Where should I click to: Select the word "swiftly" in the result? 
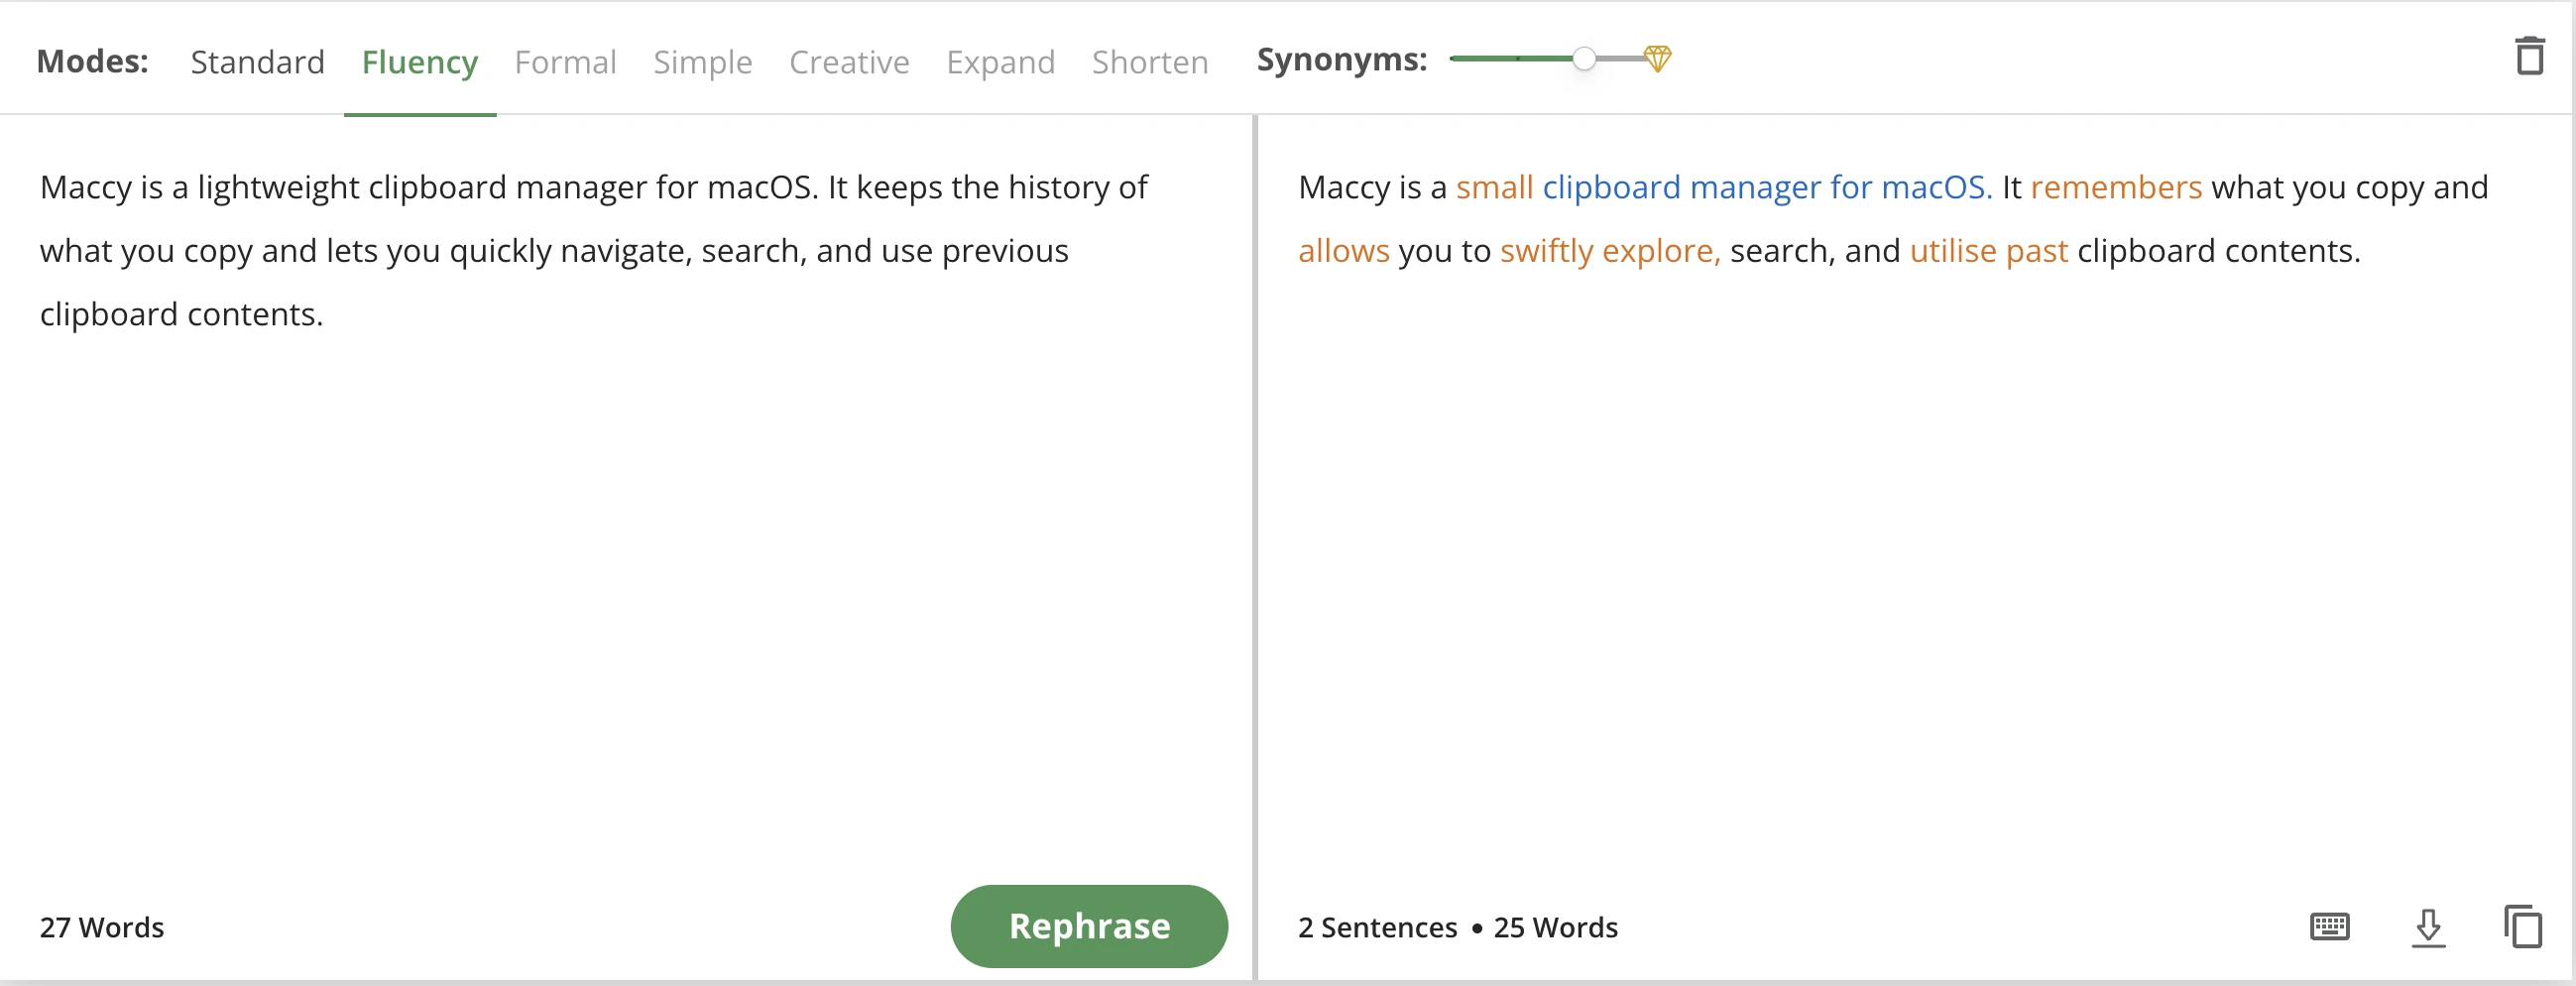[x=1546, y=251]
